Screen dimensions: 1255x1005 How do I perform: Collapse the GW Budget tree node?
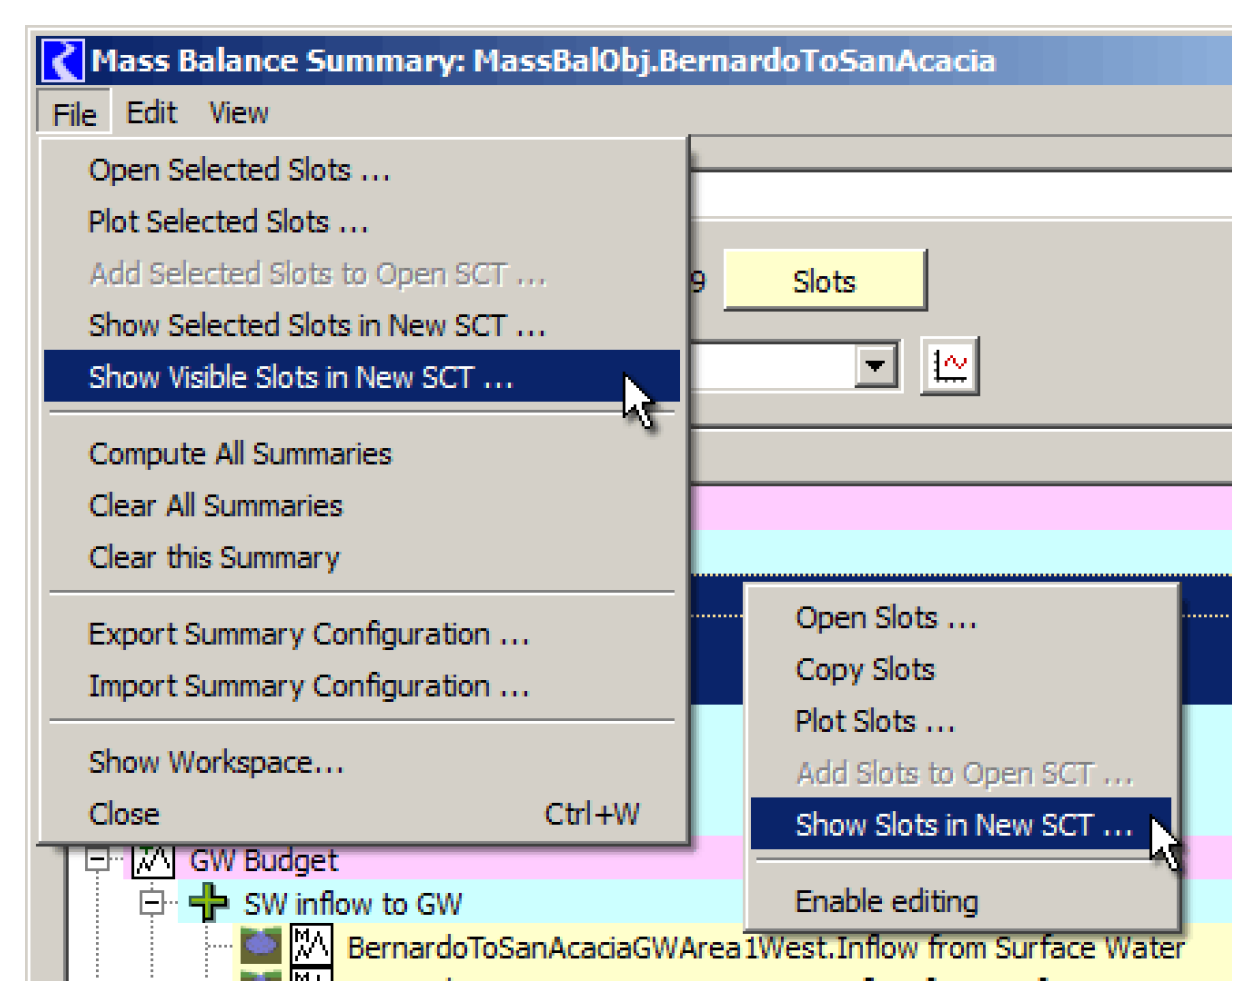[97, 860]
